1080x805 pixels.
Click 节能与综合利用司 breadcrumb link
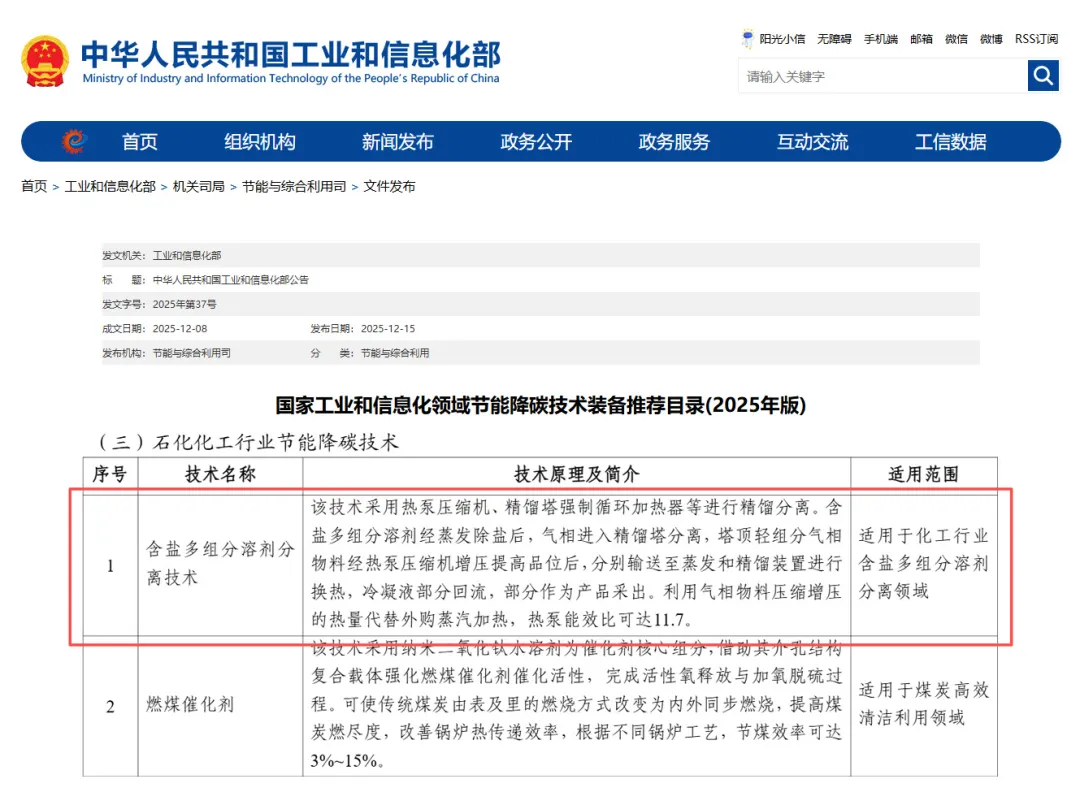coord(294,187)
